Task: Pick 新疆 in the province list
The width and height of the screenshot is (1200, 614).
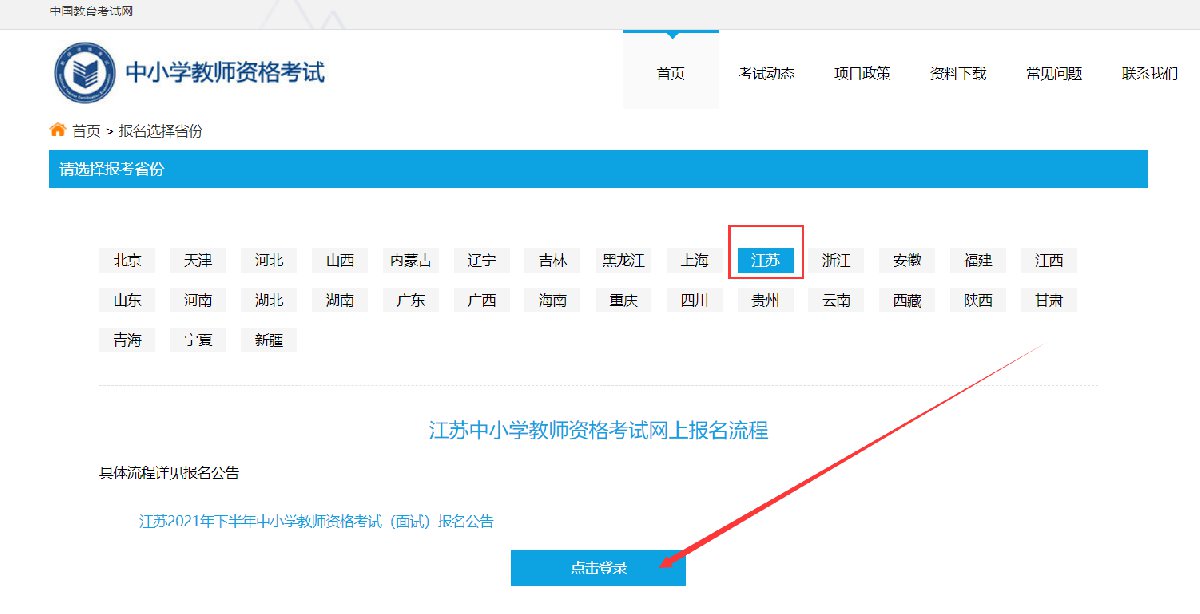Action: tap(269, 340)
